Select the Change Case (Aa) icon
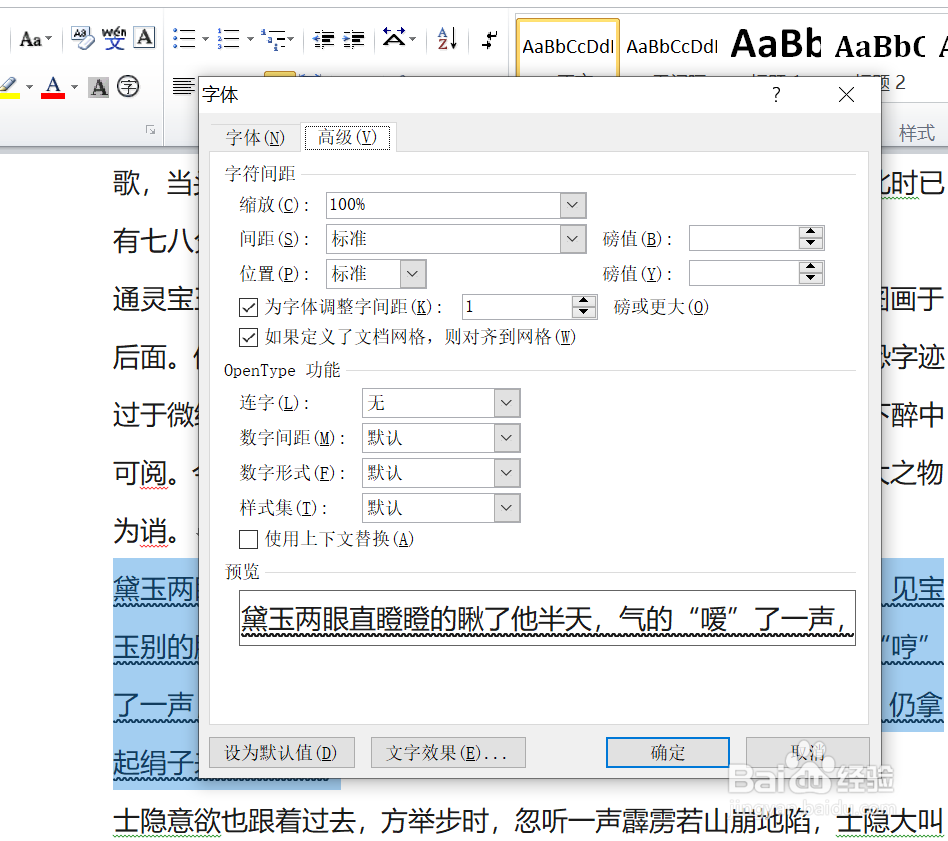The width and height of the screenshot is (948, 841). 30,38
